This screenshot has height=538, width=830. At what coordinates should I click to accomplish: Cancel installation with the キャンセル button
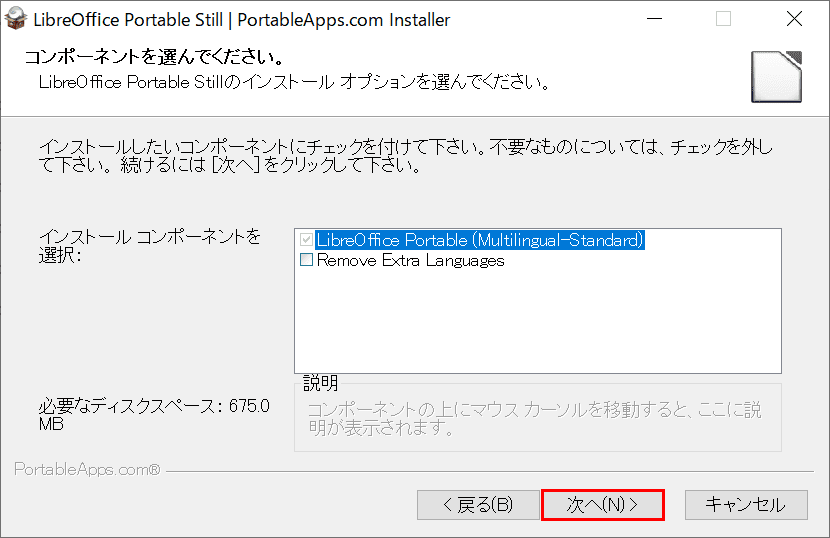tap(746, 505)
